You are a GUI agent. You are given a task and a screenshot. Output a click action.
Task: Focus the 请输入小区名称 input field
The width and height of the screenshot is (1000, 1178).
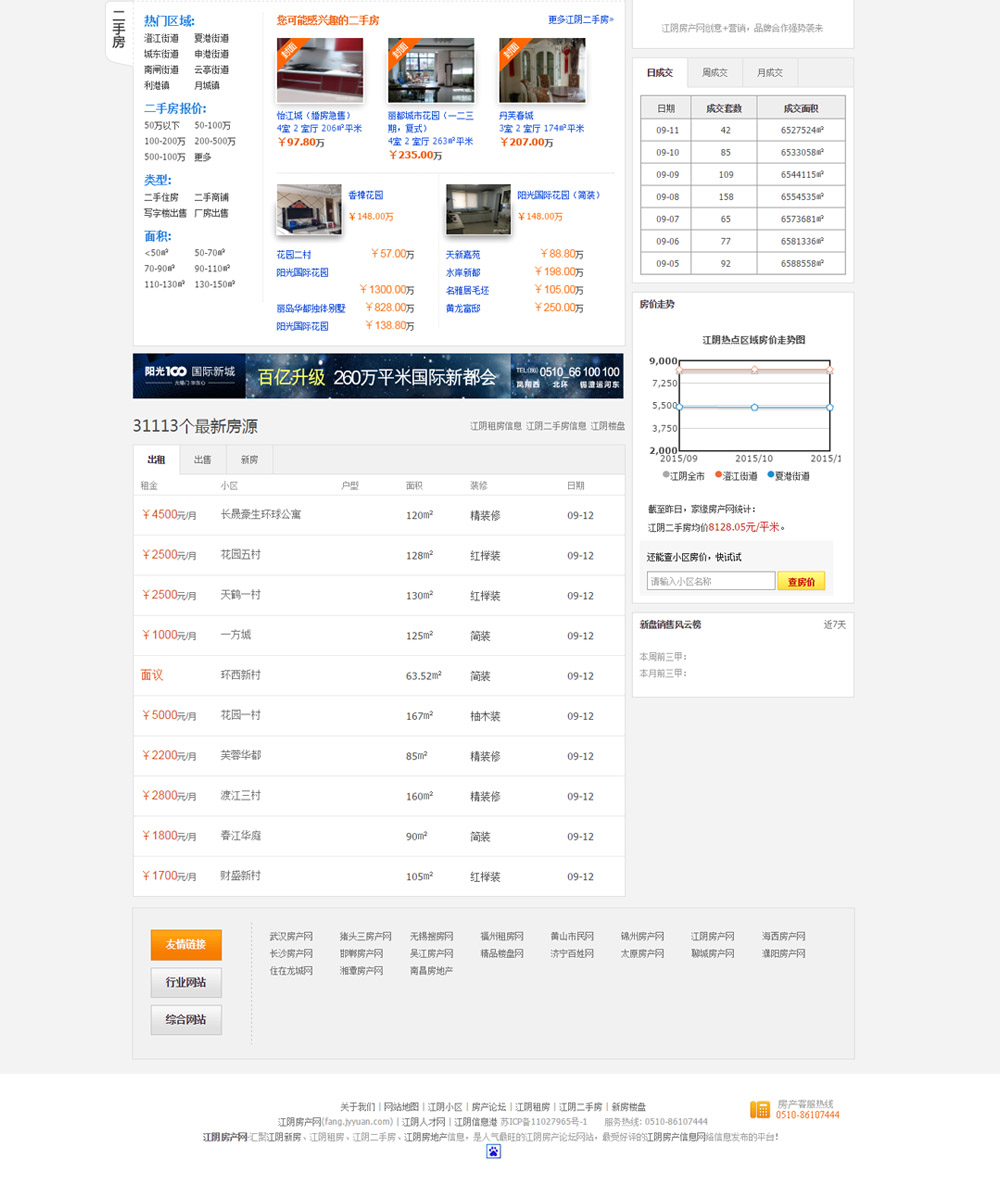[x=711, y=581]
